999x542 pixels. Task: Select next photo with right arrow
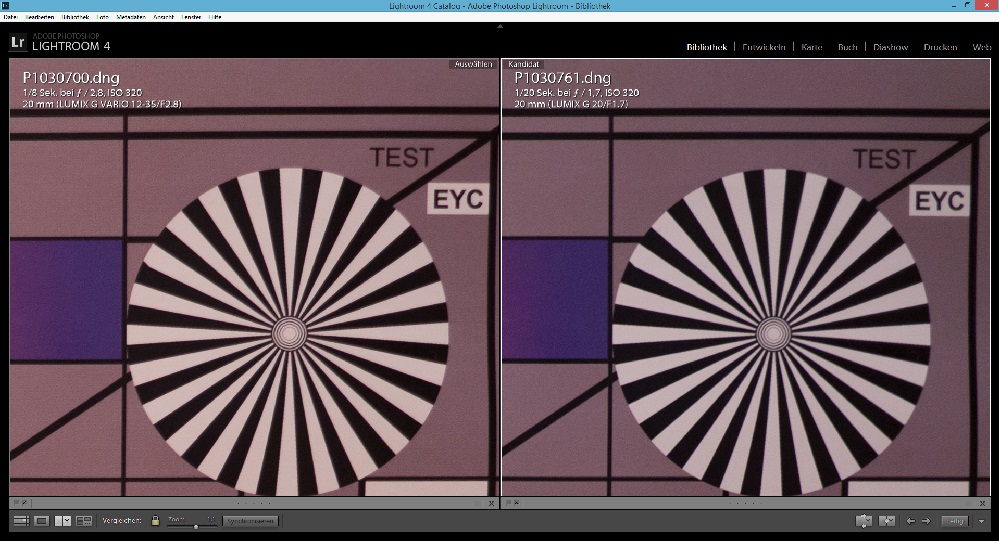point(926,521)
